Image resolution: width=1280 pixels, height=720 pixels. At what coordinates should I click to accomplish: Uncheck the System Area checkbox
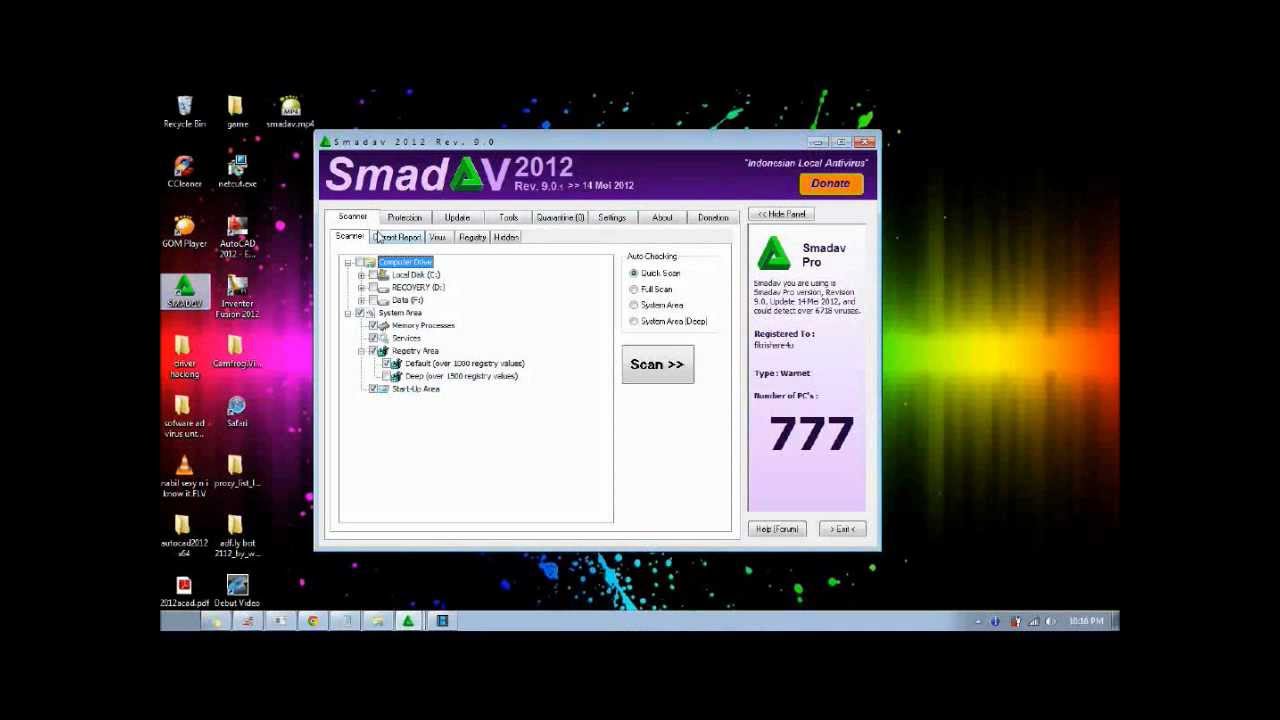361,313
